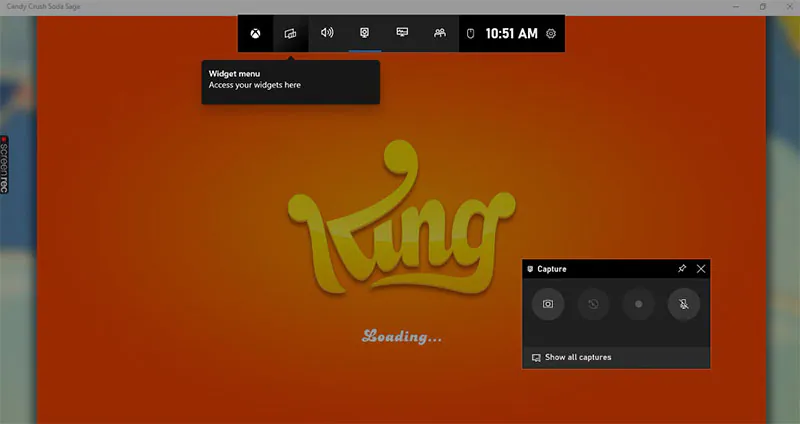Open the Performance widget

click(402, 33)
